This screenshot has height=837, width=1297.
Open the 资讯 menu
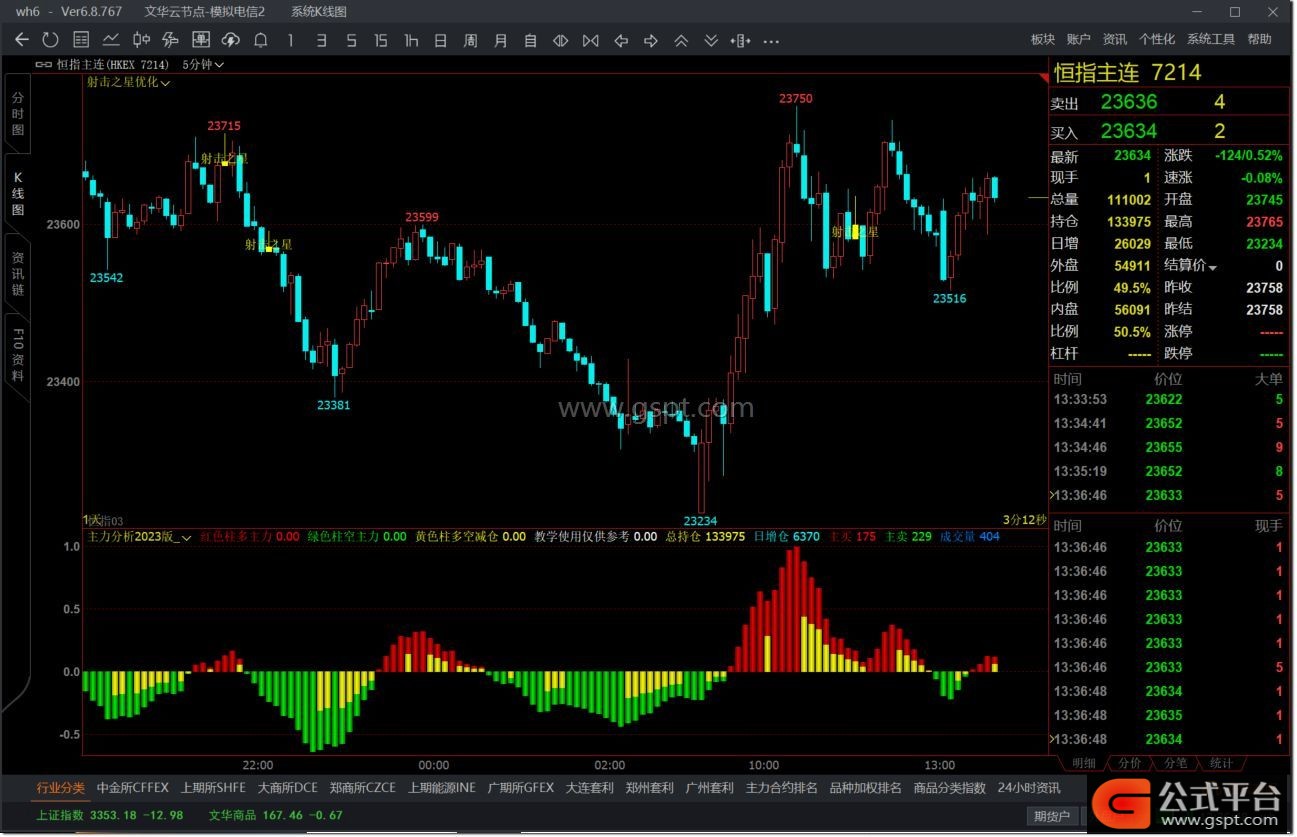pyautogui.click(x=1115, y=39)
